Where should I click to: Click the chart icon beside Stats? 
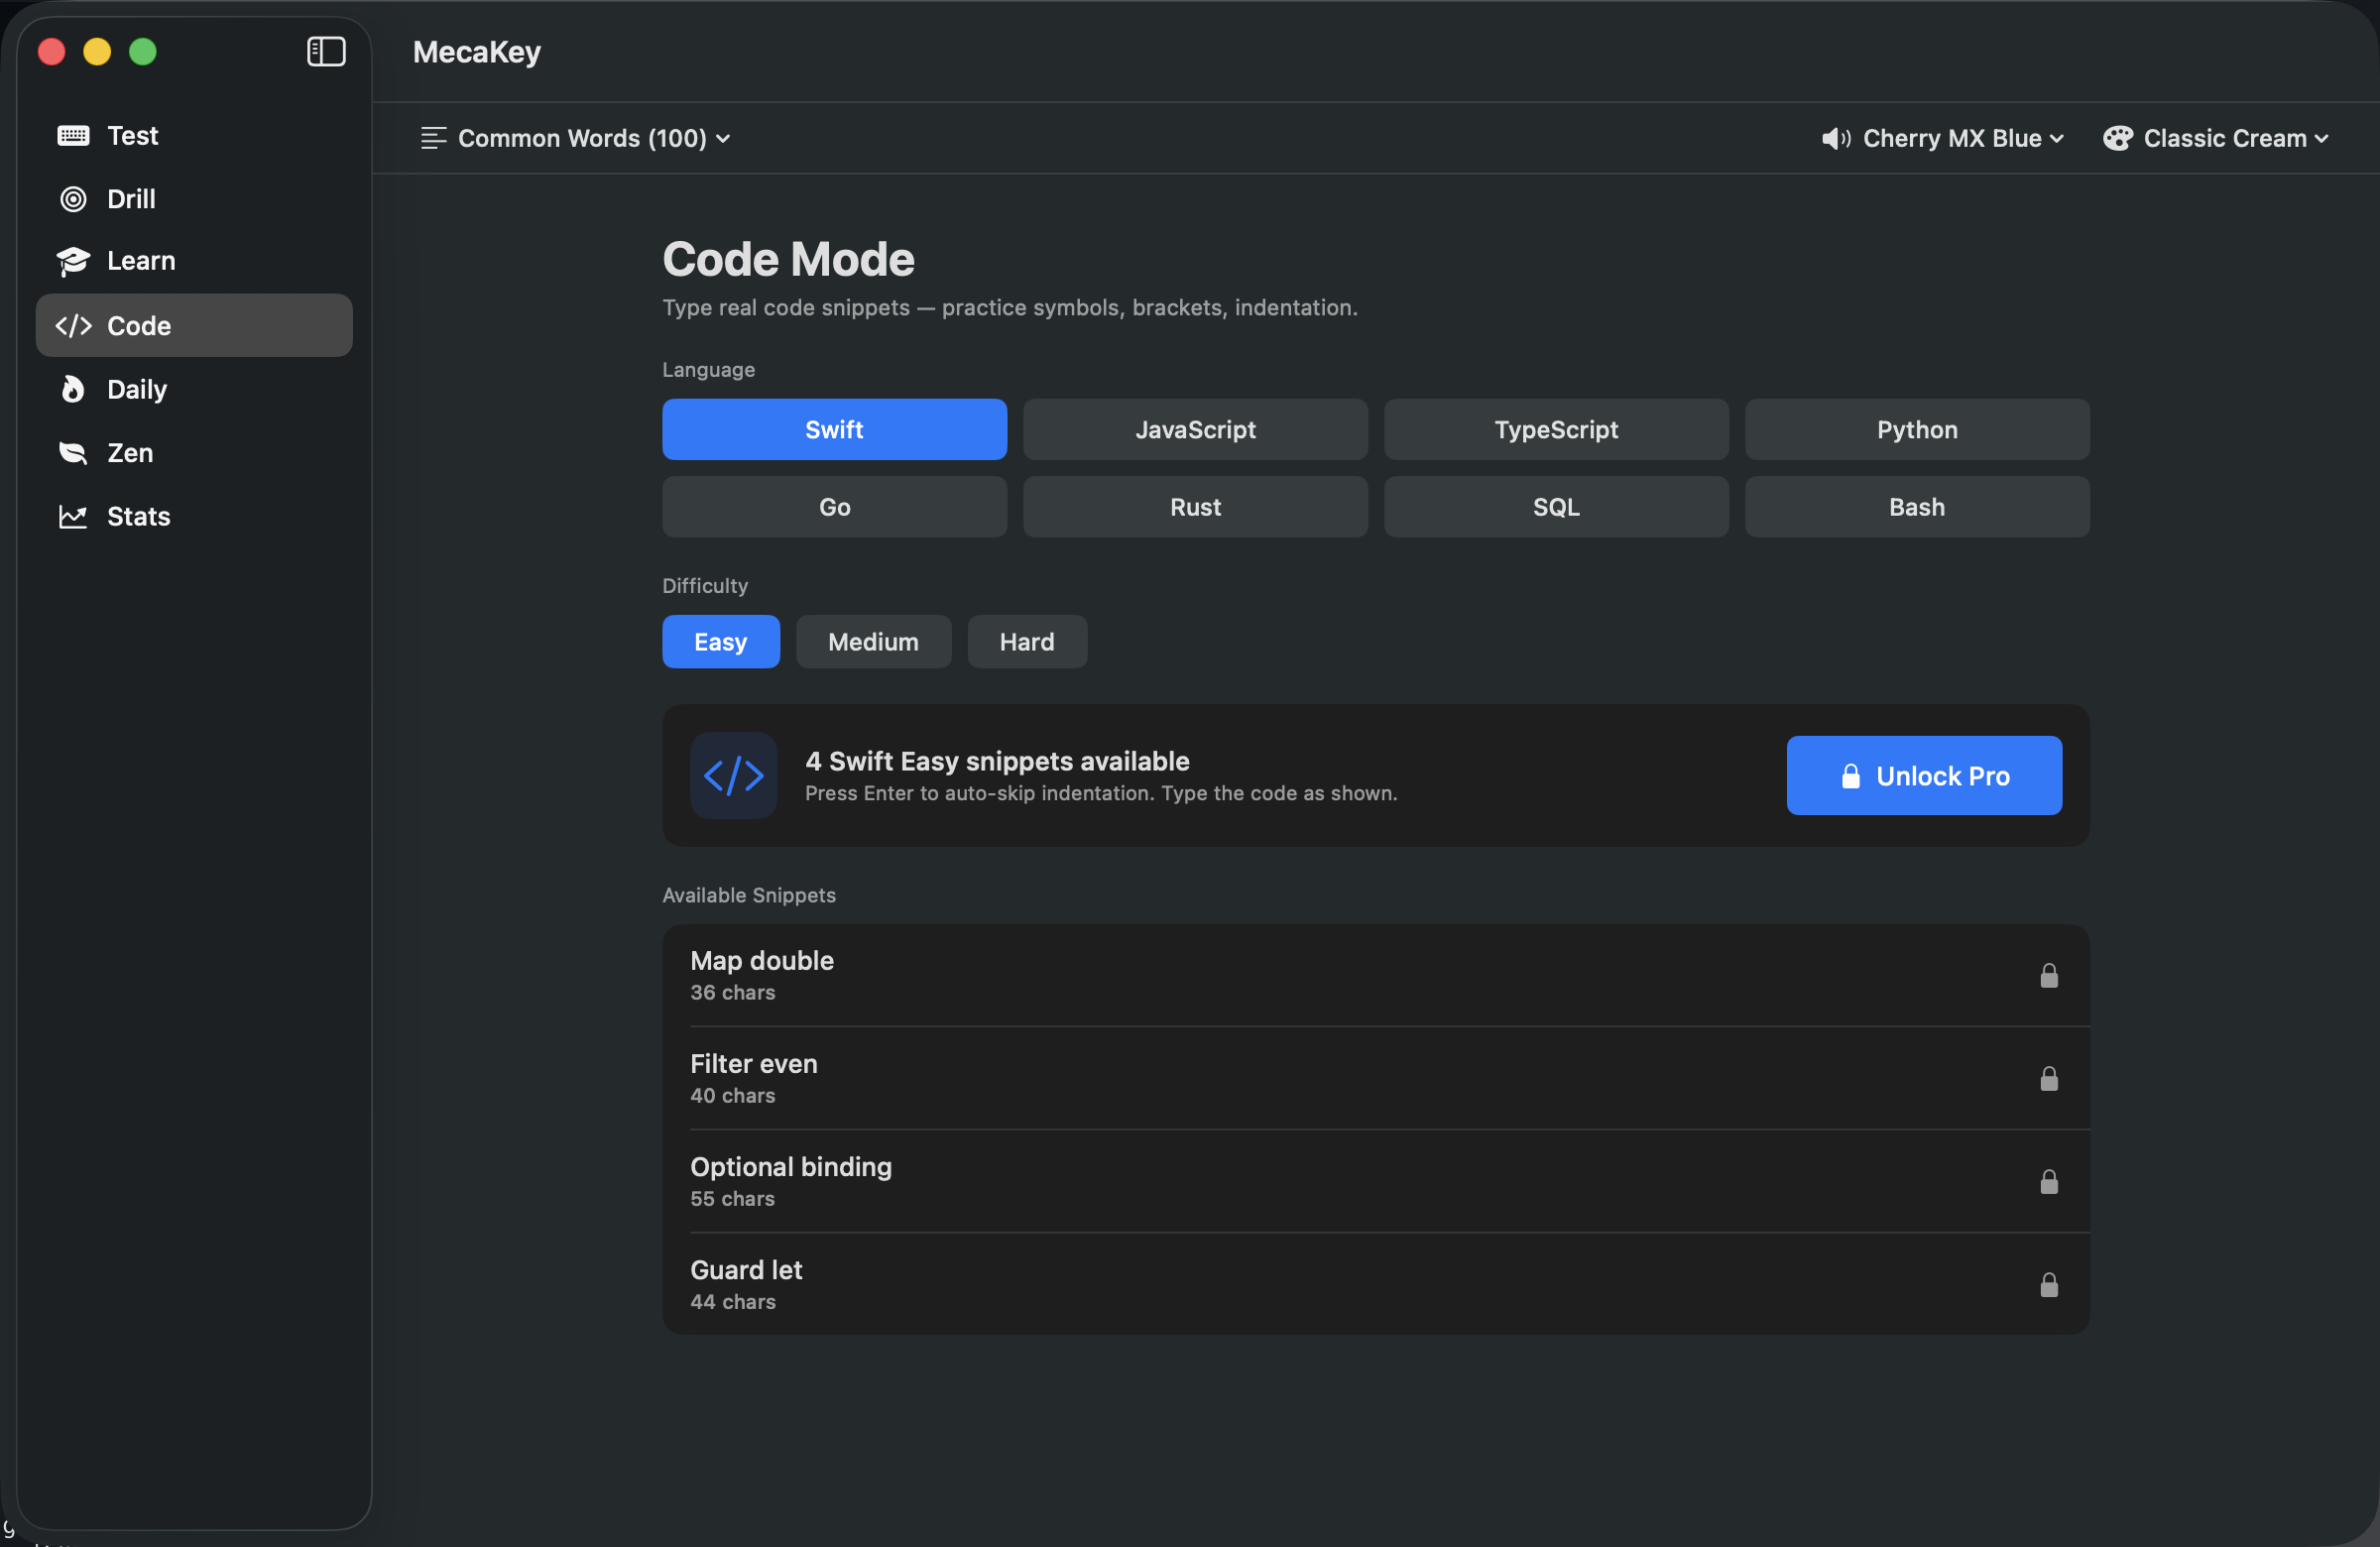tap(73, 517)
